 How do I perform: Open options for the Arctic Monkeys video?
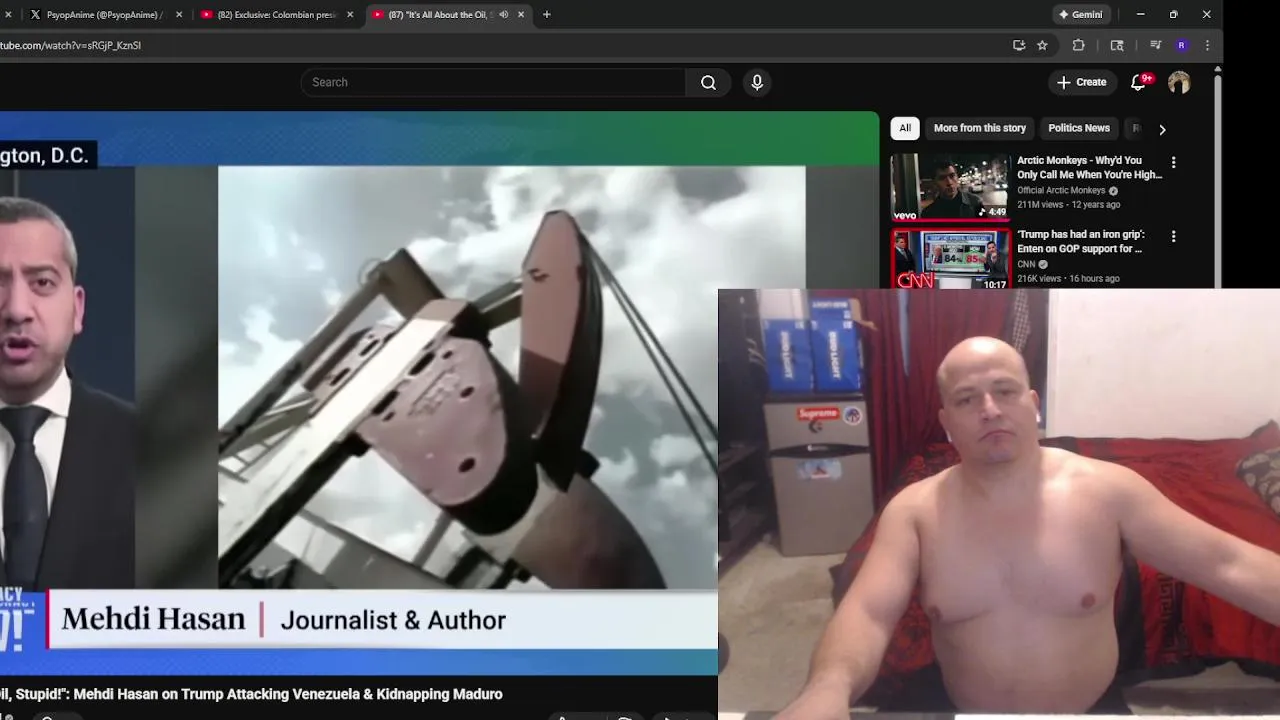click(x=1173, y=162)
